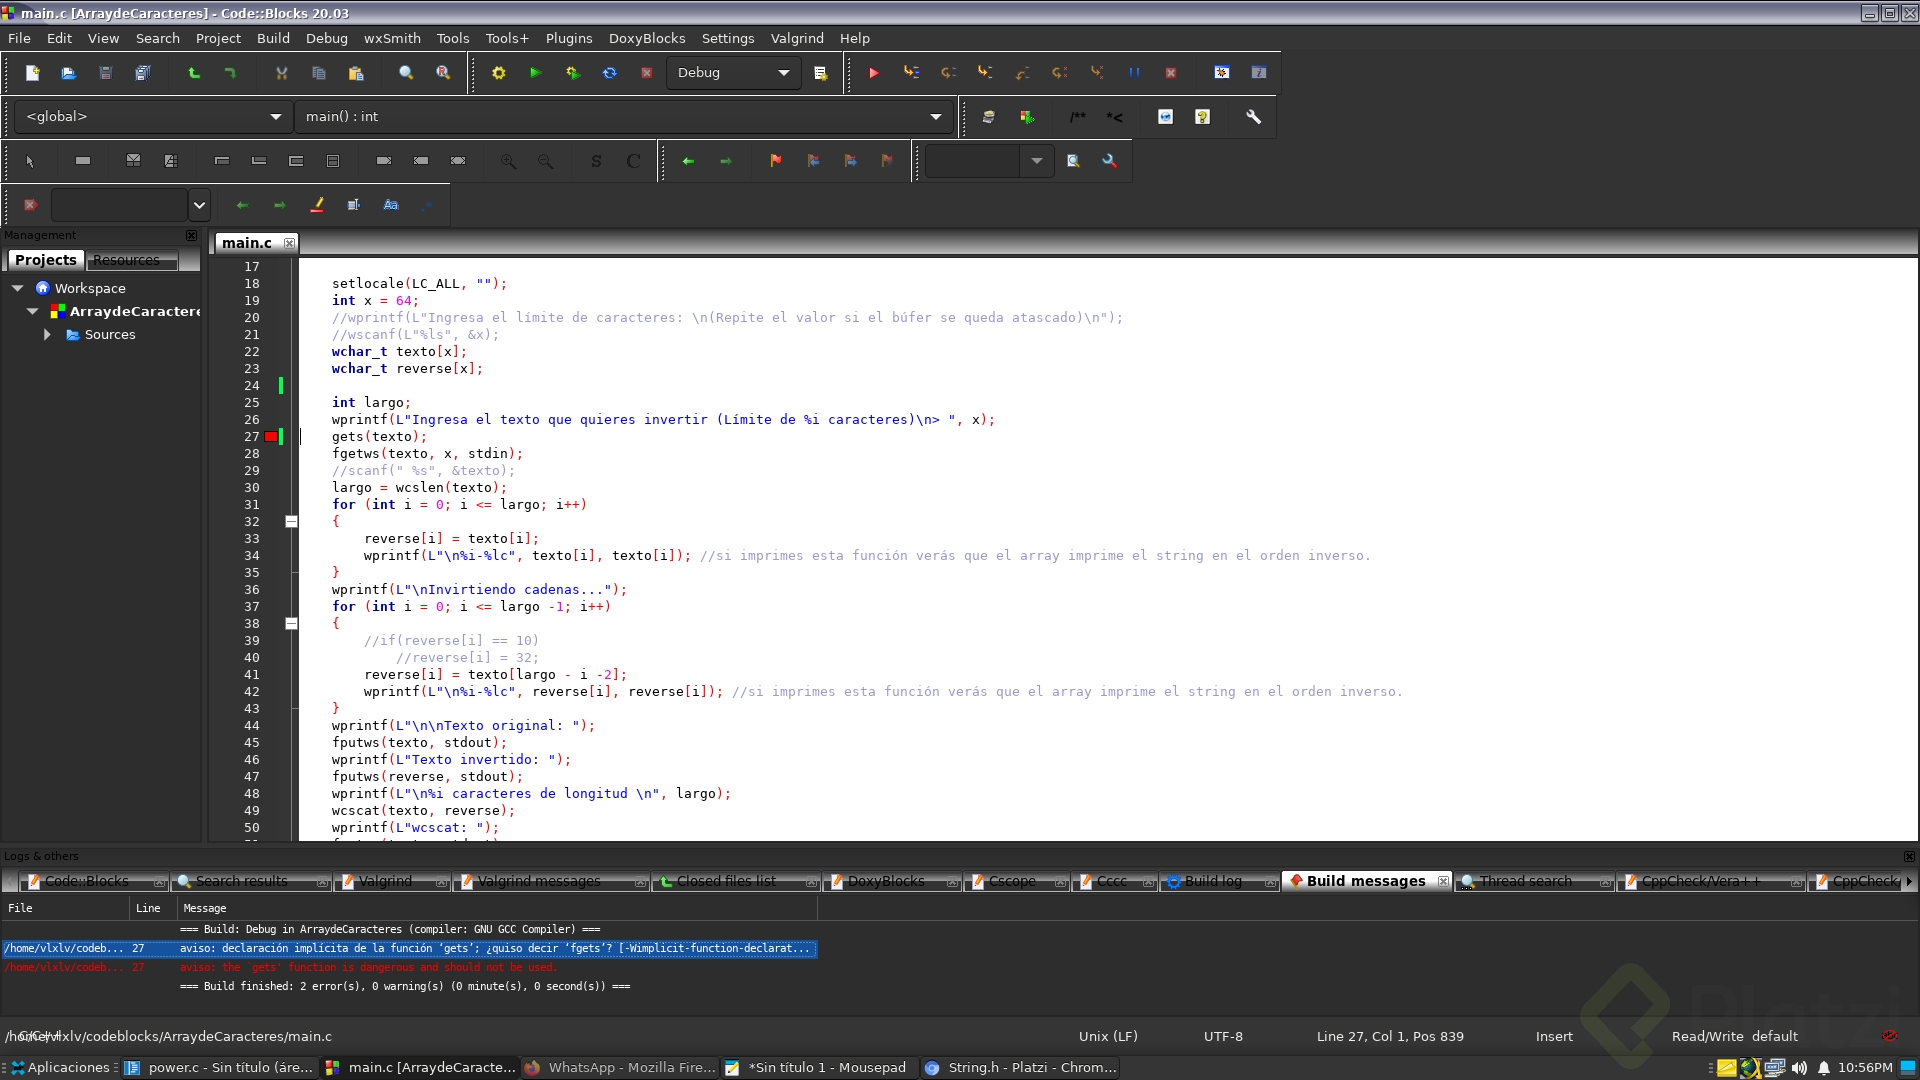1920x1080 pixels.
Task: Toggle highlight marker pen in search toolbar
Action: [317, 205]
